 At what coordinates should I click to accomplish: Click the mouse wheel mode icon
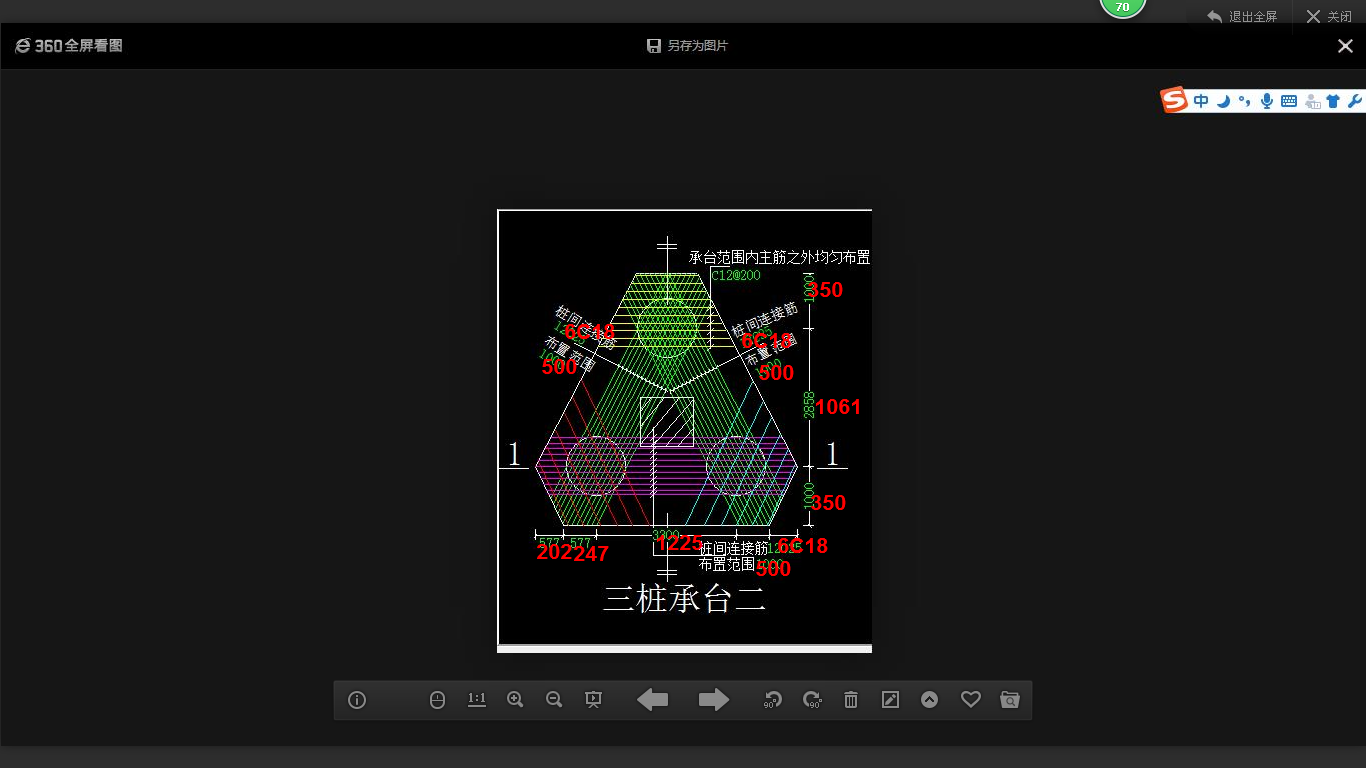click(x=437, y=700)
